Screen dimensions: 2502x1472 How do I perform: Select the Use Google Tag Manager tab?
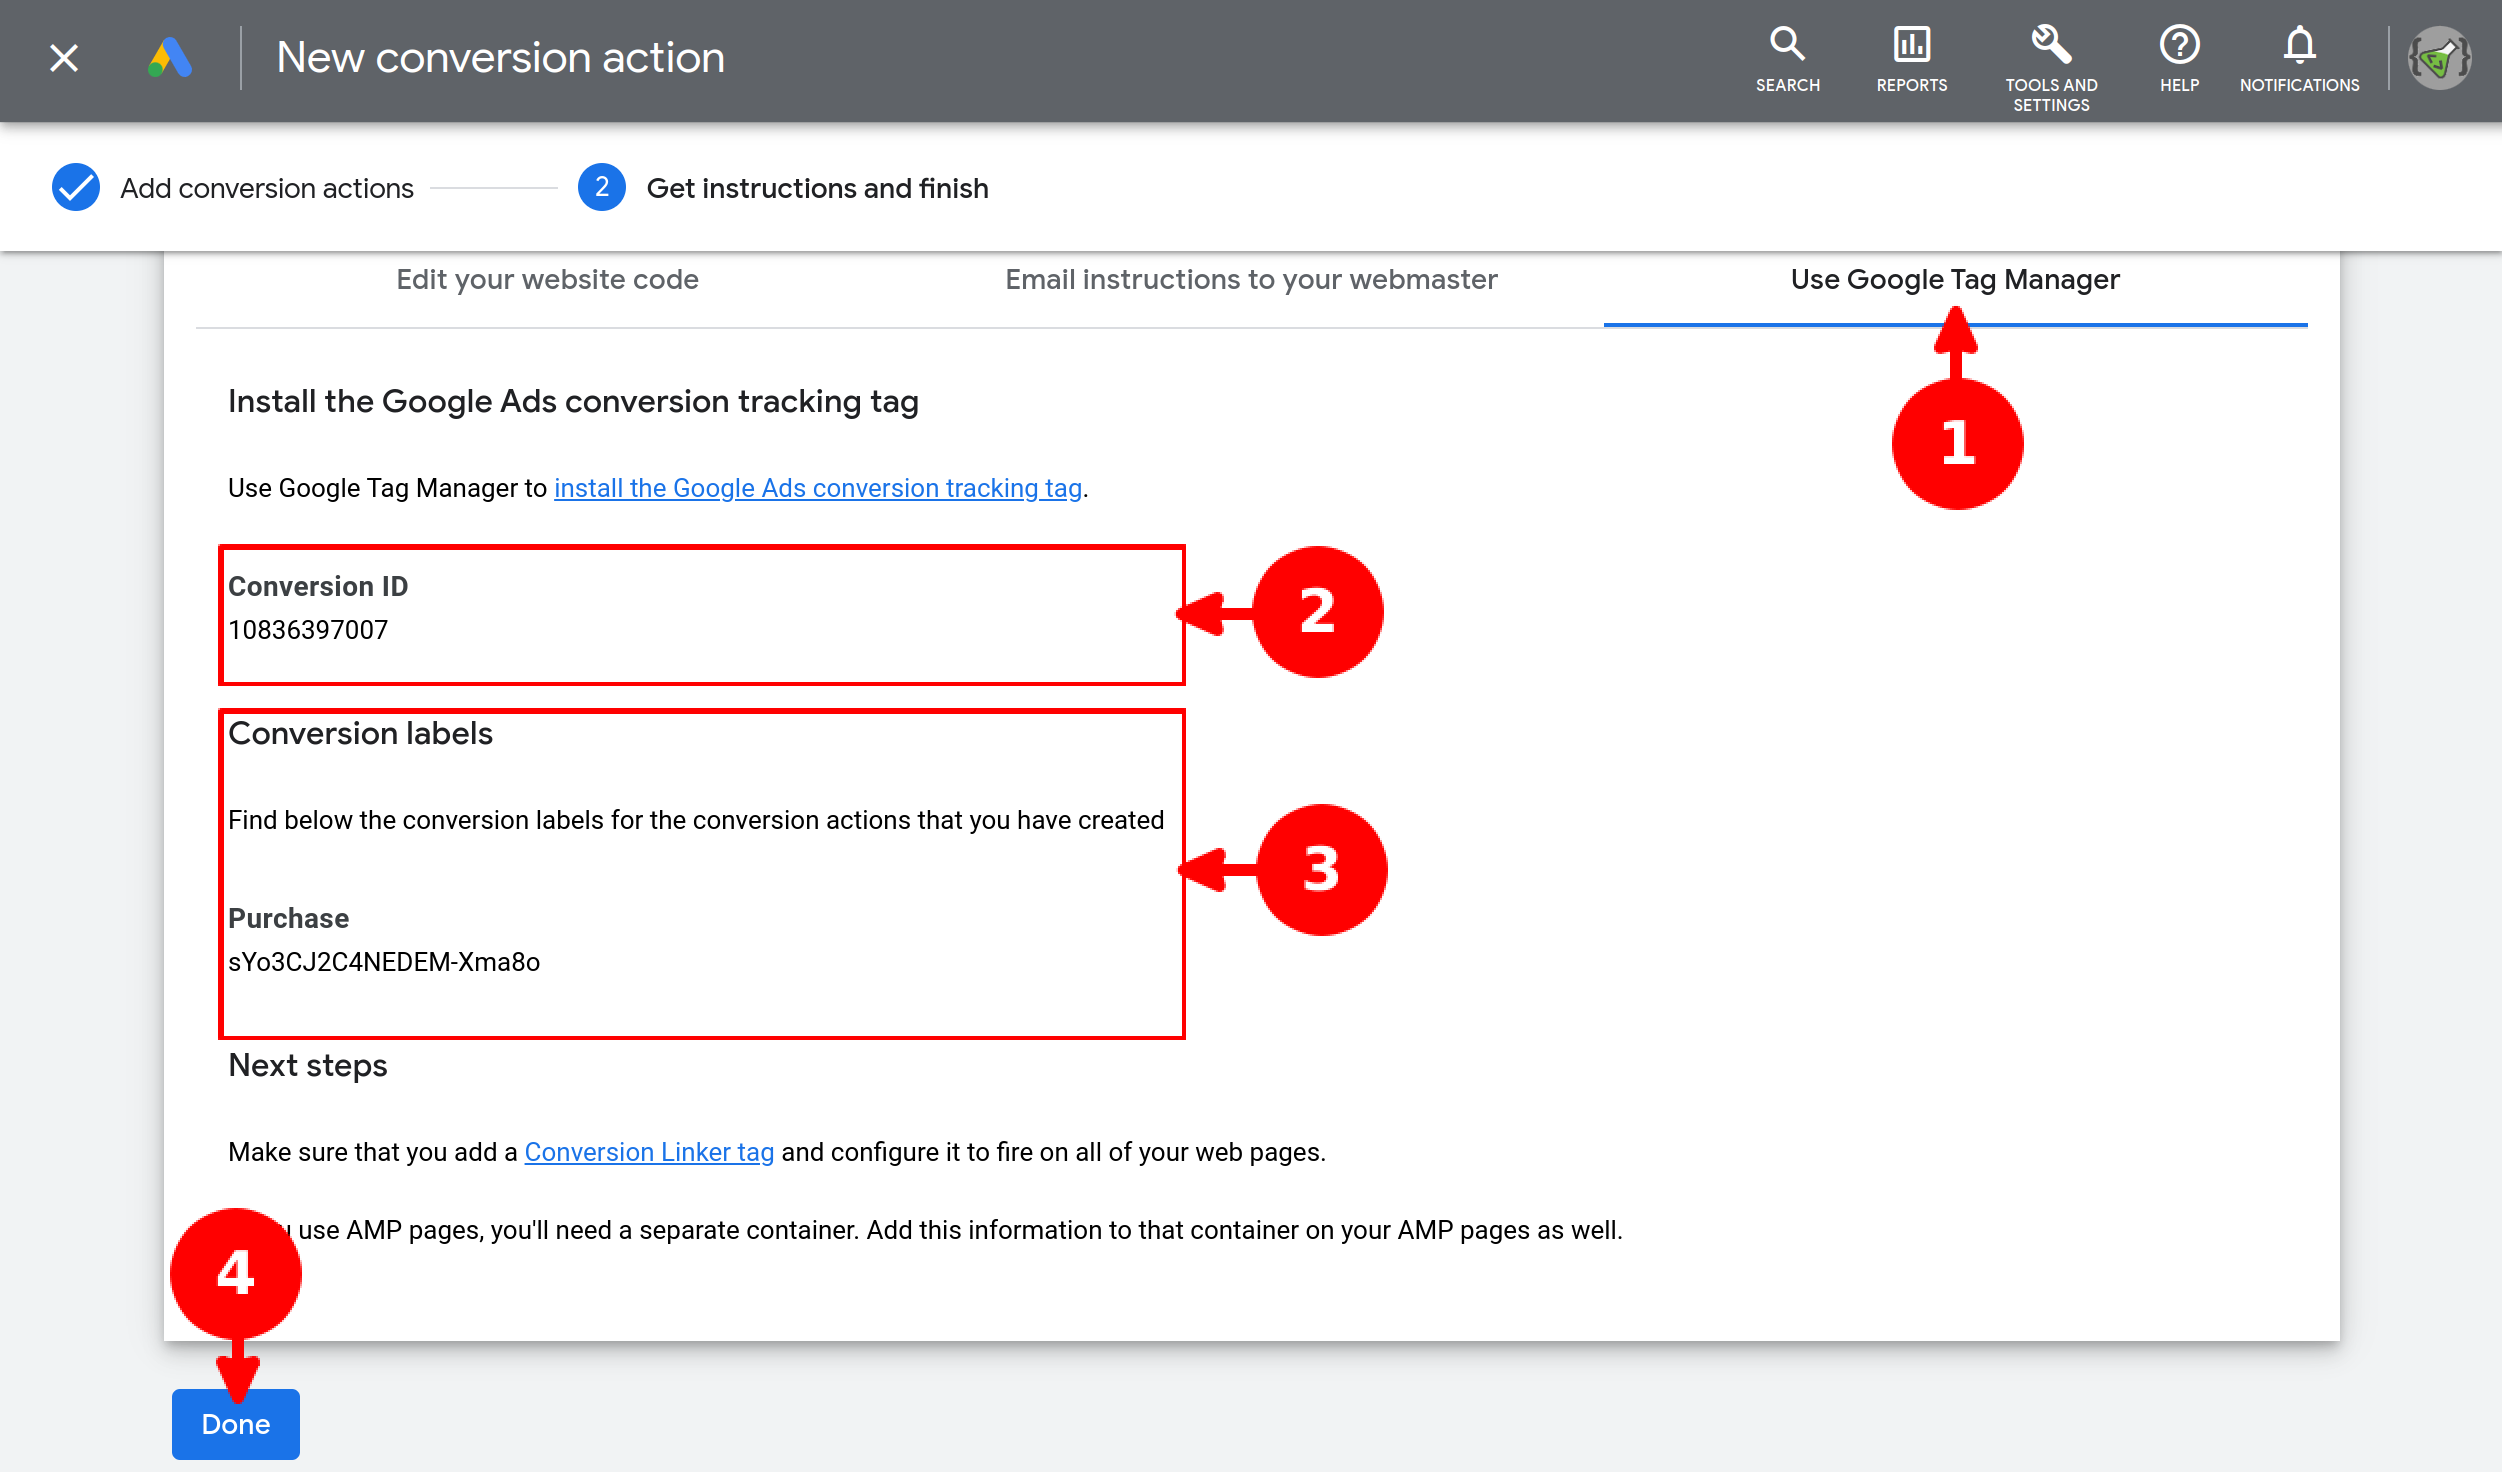pos(1954,280)
